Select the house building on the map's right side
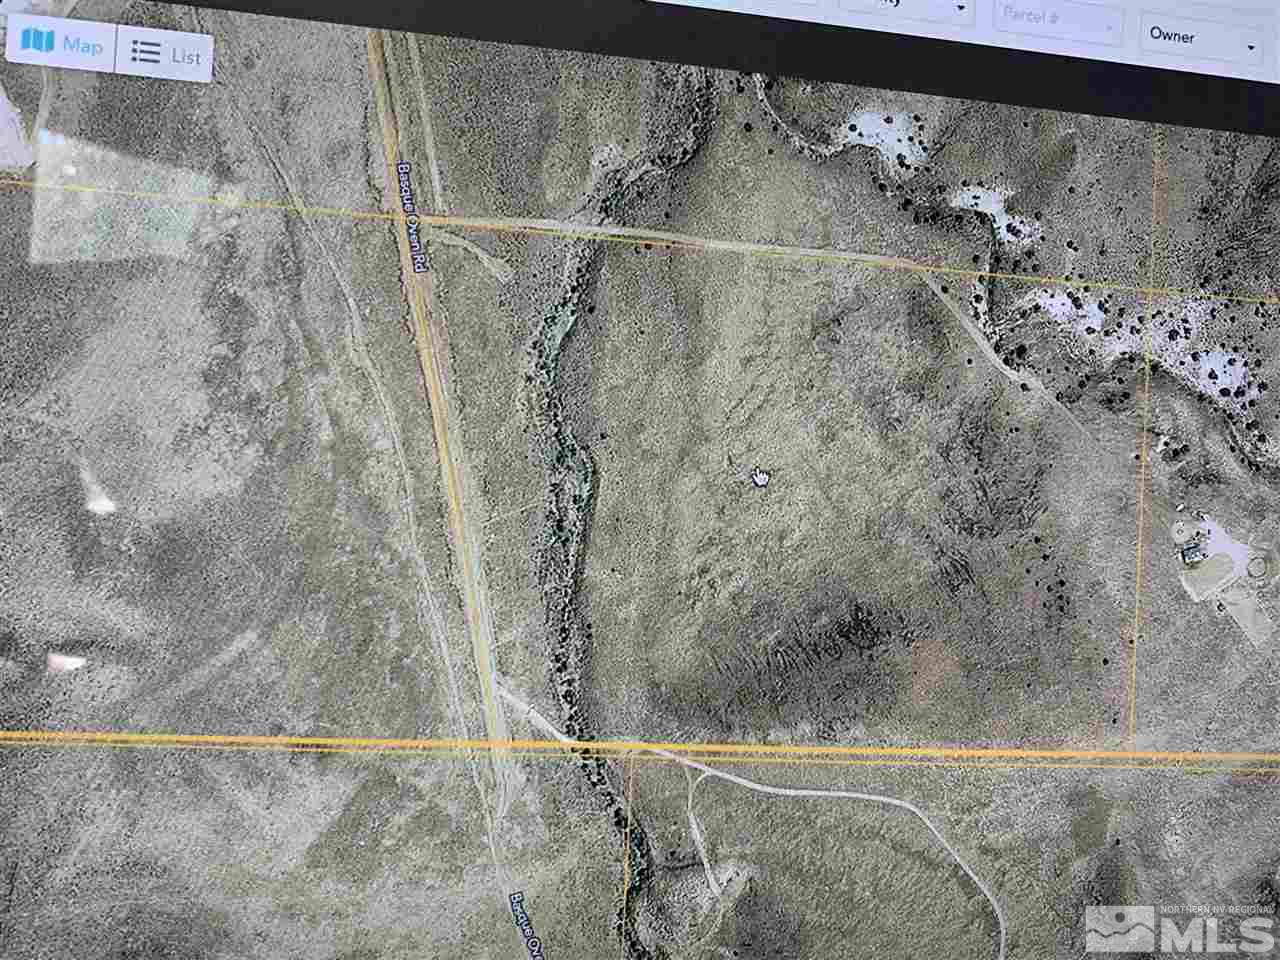Image resolution: width=1280 pixels, height=960 pixels. [1193, 553]
